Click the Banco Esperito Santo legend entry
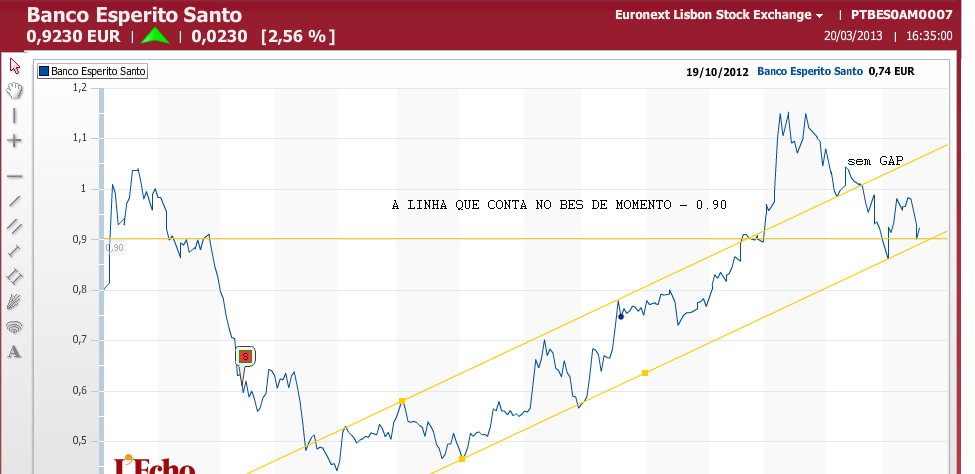 [x=93, y=72]
